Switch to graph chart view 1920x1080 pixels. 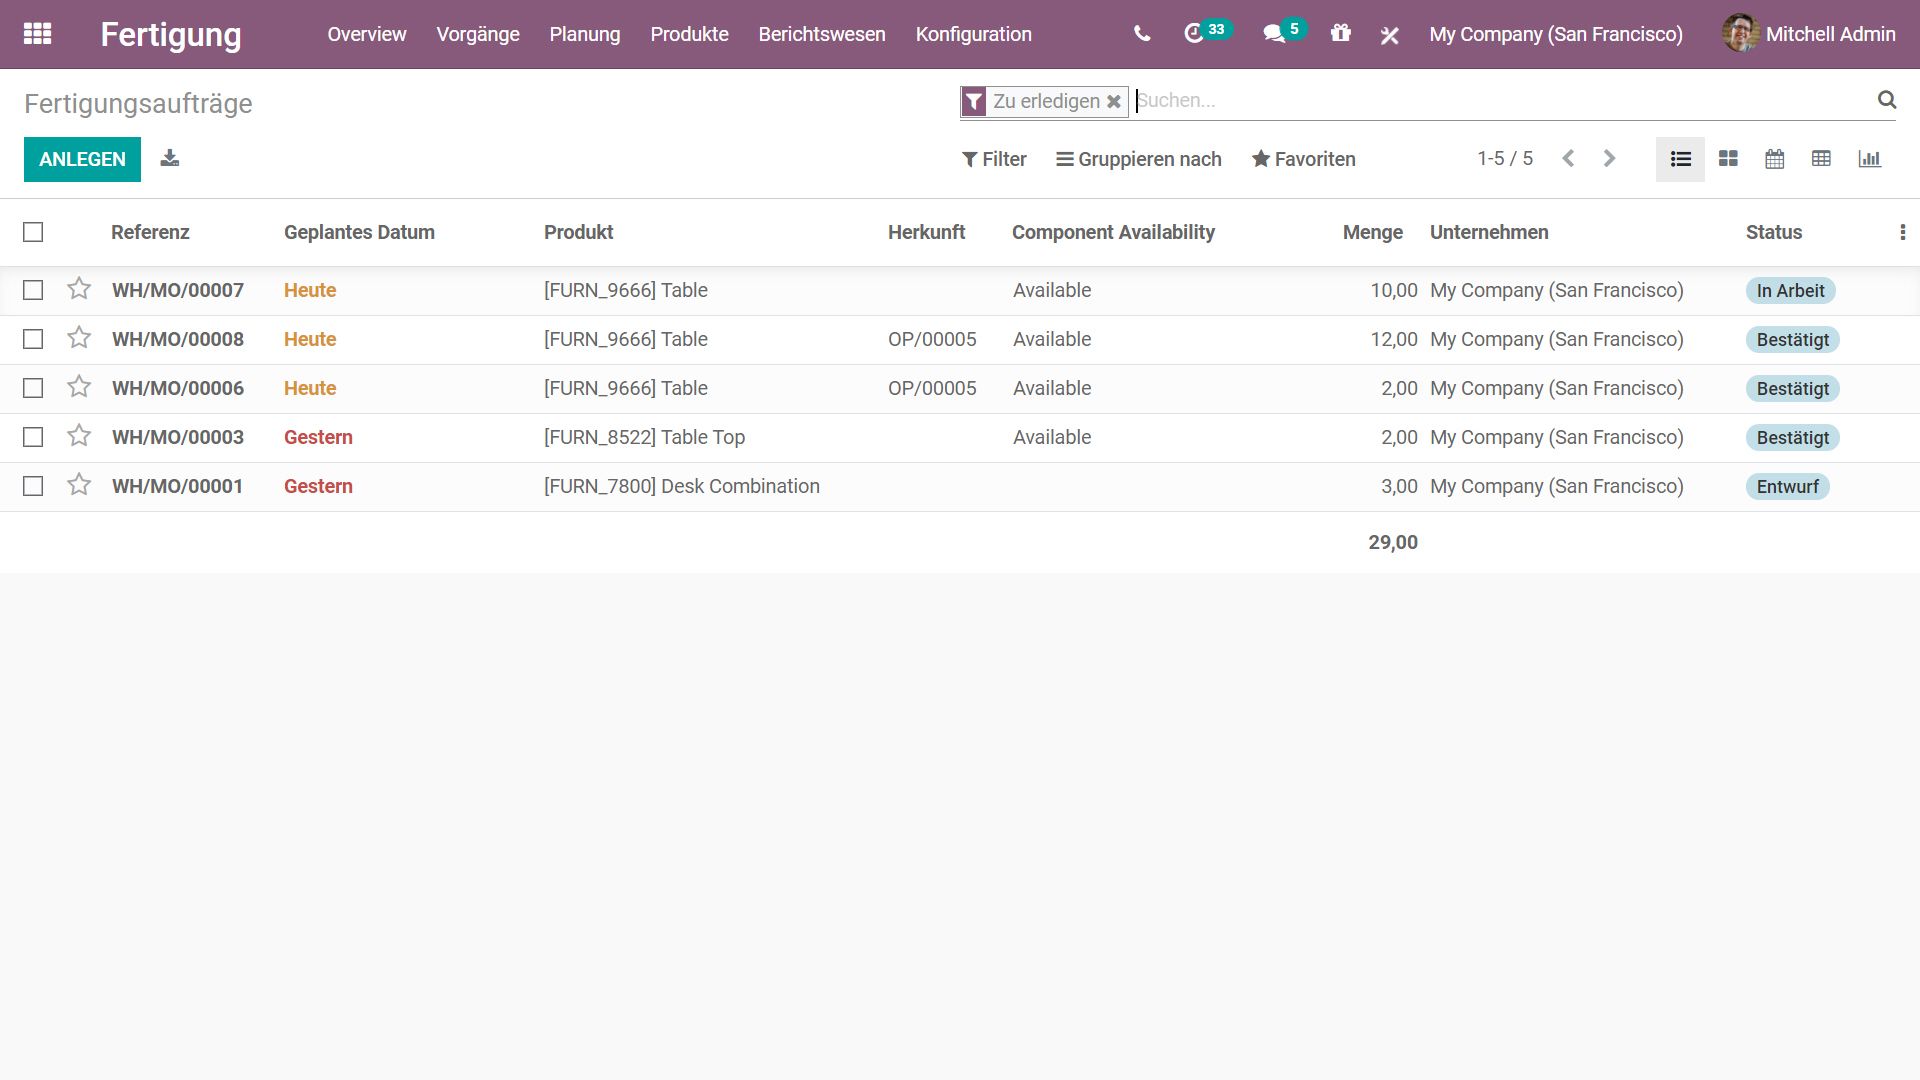pos(1869,159)
